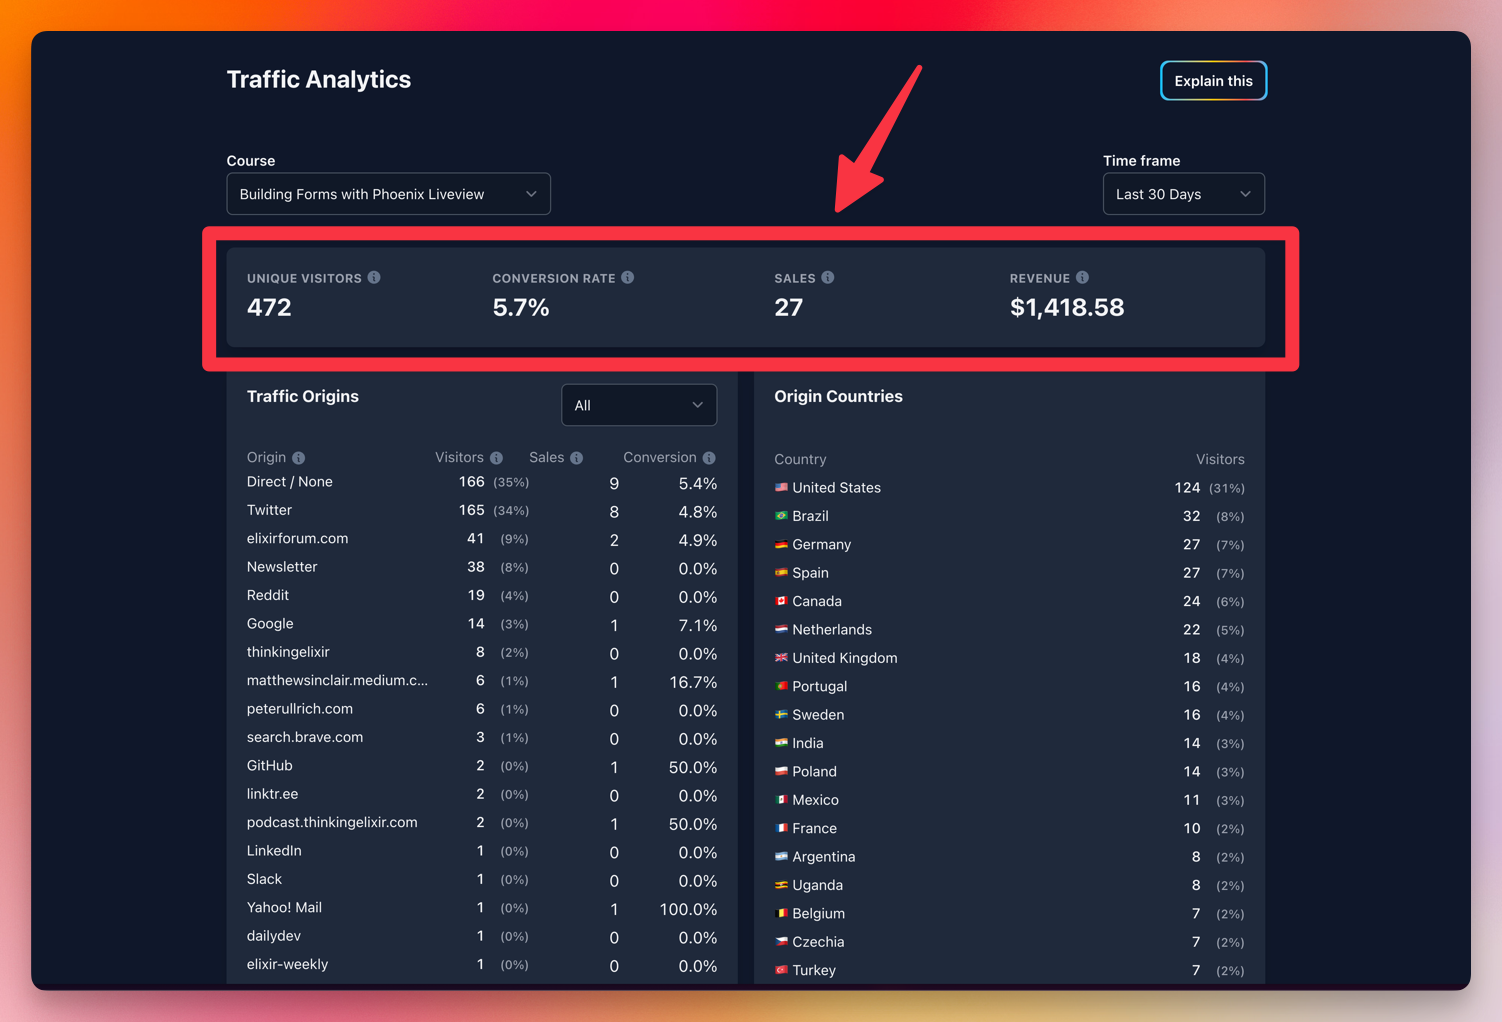Expand the Traffic Origins filter dropdown
The width and height of the screenshot is (1502, 1022).
(639, 405)
